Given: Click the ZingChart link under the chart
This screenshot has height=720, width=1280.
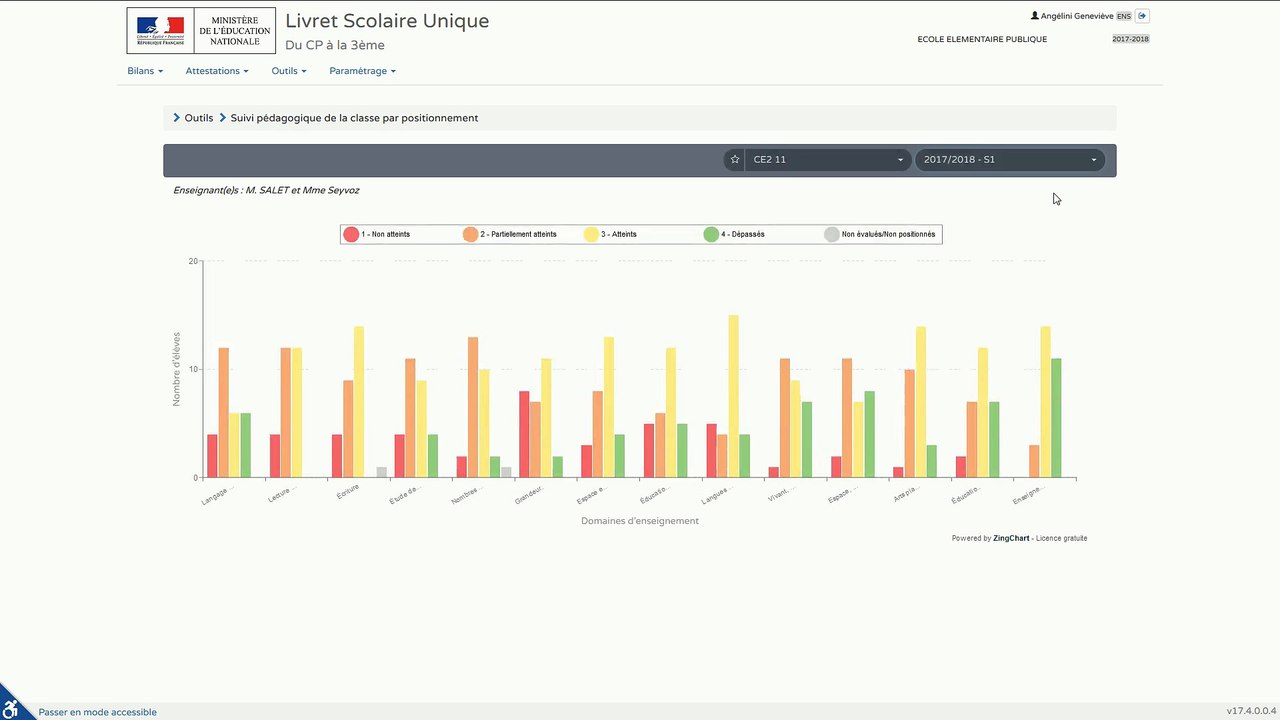Looking at the screenshot, I should click(1011, 538).
